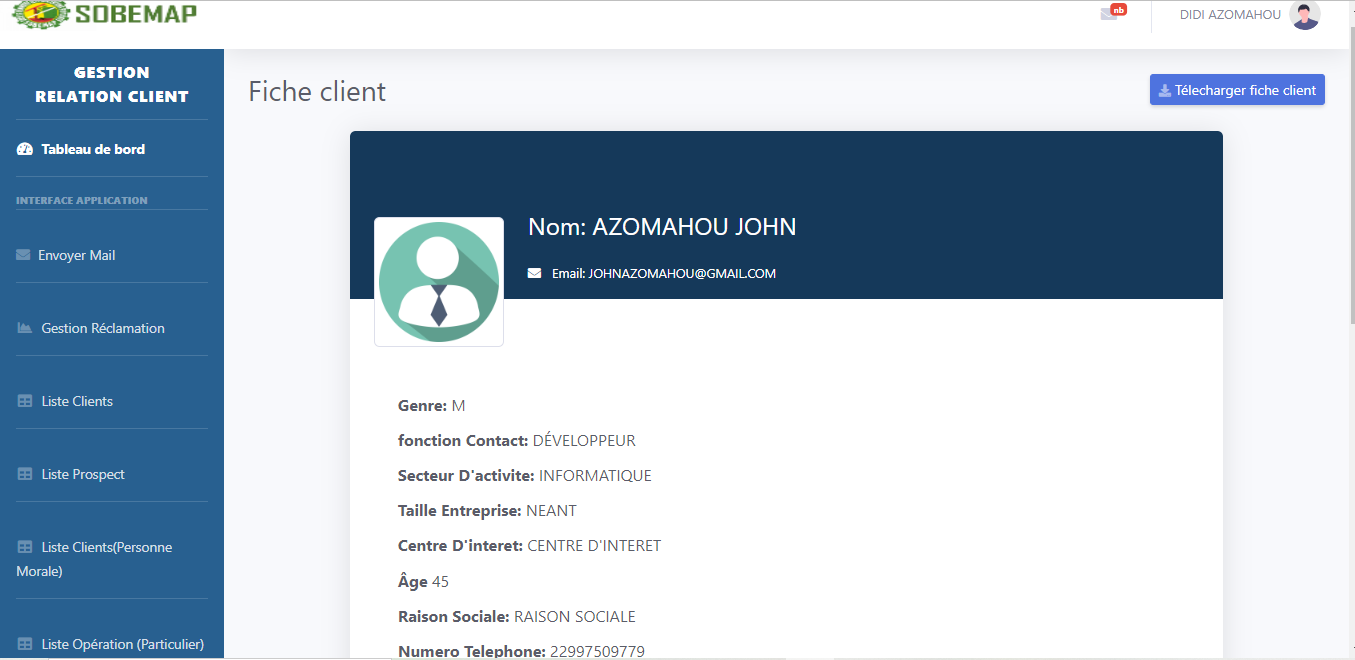
Task: Click the DIDI AZOMAHOU username dropdown
Action: [x=1230, y=15]
